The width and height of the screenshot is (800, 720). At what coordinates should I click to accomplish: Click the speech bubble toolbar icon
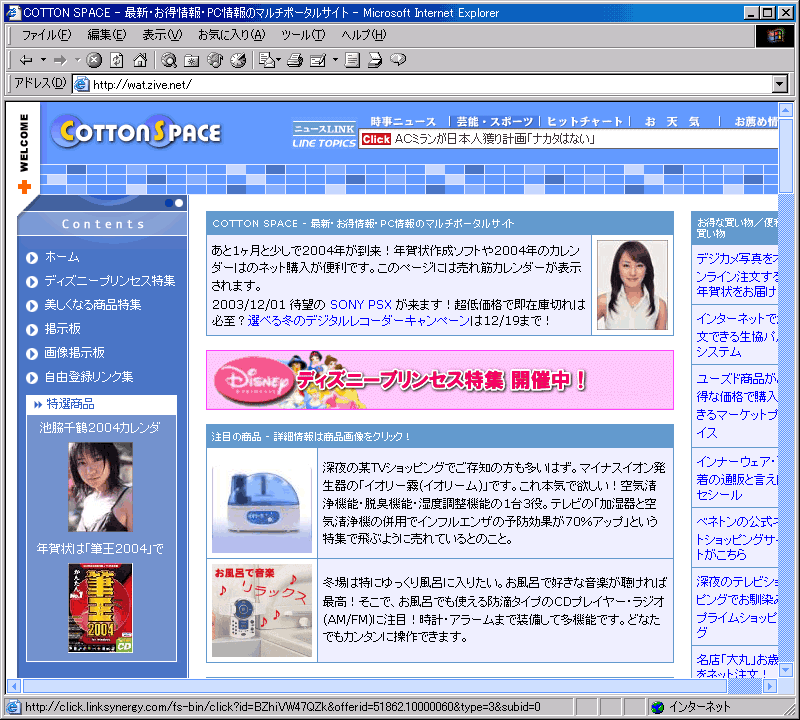coord(398,60)
